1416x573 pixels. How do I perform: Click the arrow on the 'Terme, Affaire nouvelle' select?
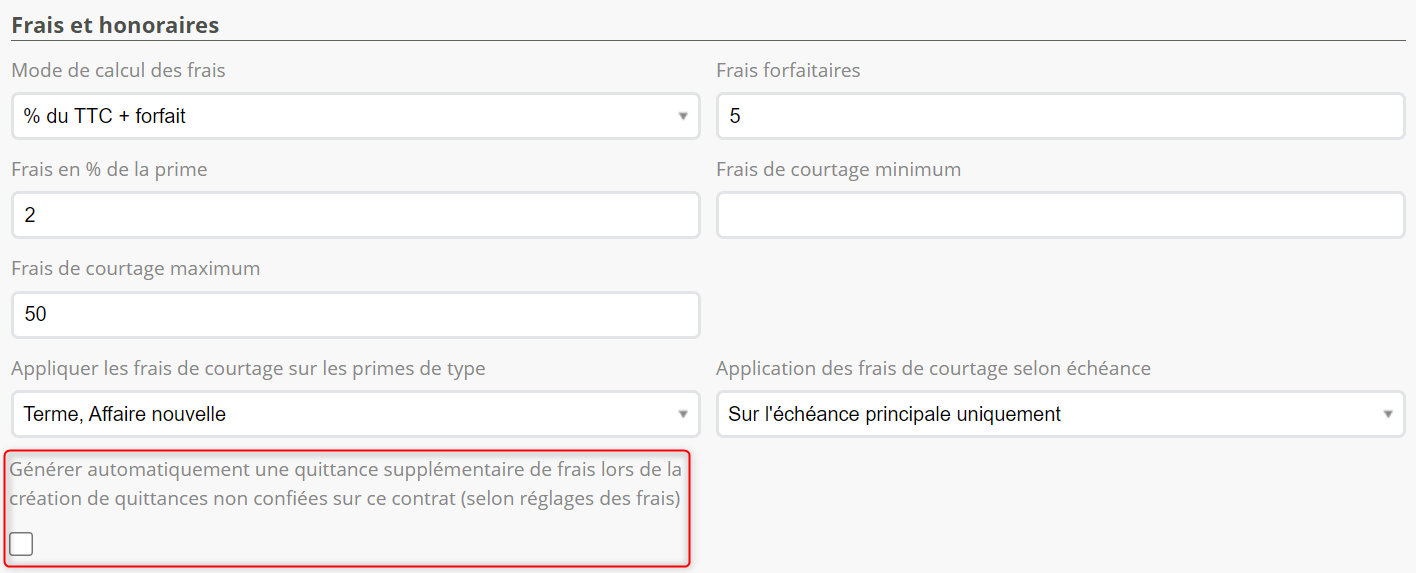pyautogui.click(x=683, y=414)
